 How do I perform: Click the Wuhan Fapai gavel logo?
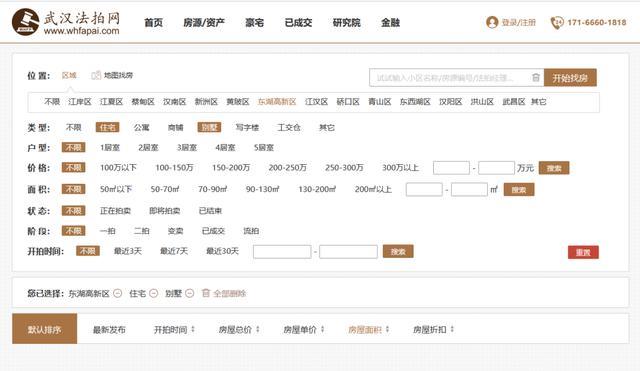tap(25, 22)
